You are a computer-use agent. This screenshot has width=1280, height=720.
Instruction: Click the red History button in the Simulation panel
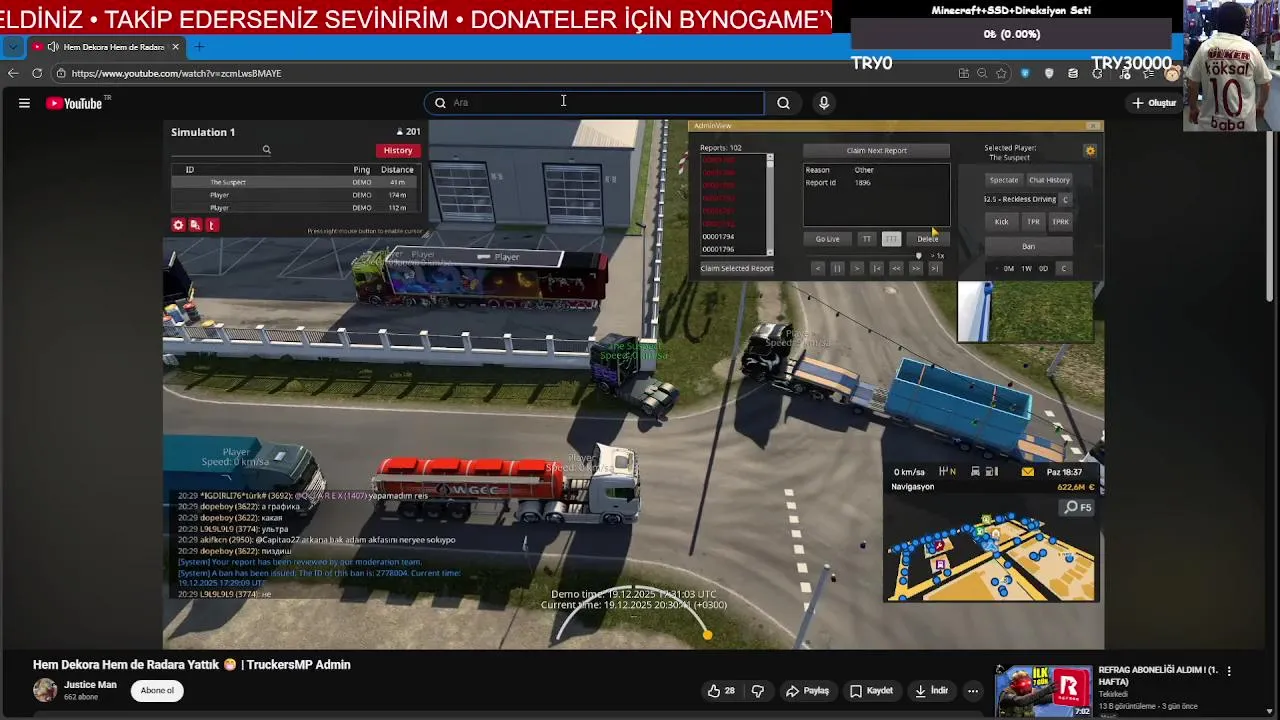pyautogui.click(x=398, y=150)
